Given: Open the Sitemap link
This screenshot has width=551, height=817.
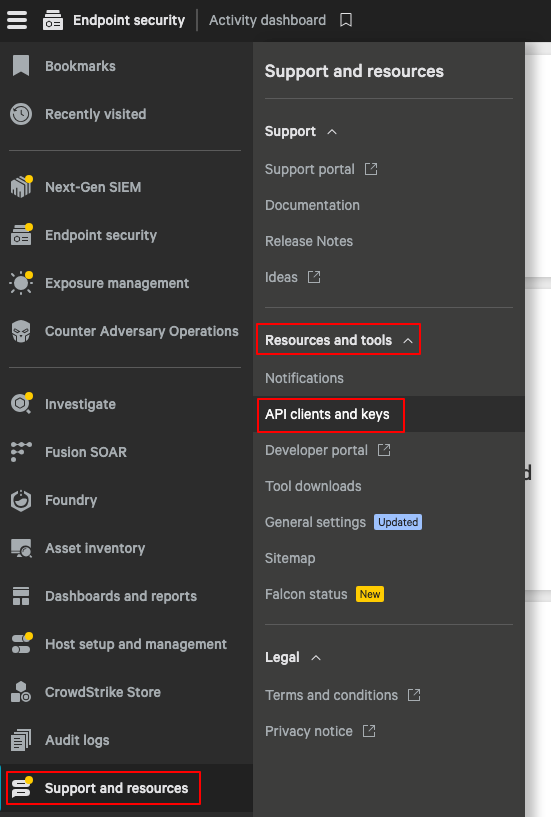Looking at the screenshot, I should [x=290, y=559].
